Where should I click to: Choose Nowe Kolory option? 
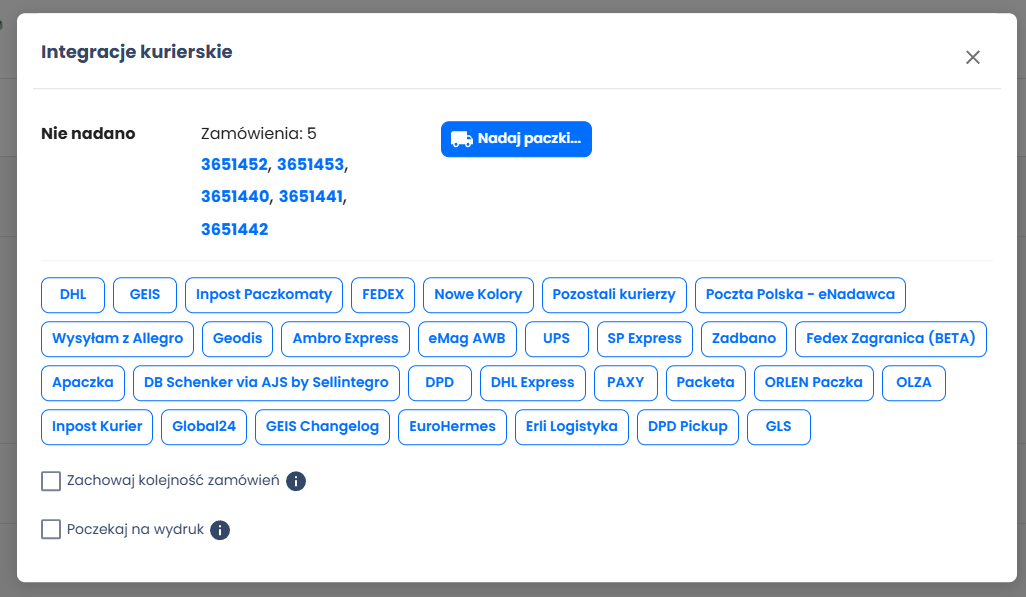[478, 295]
